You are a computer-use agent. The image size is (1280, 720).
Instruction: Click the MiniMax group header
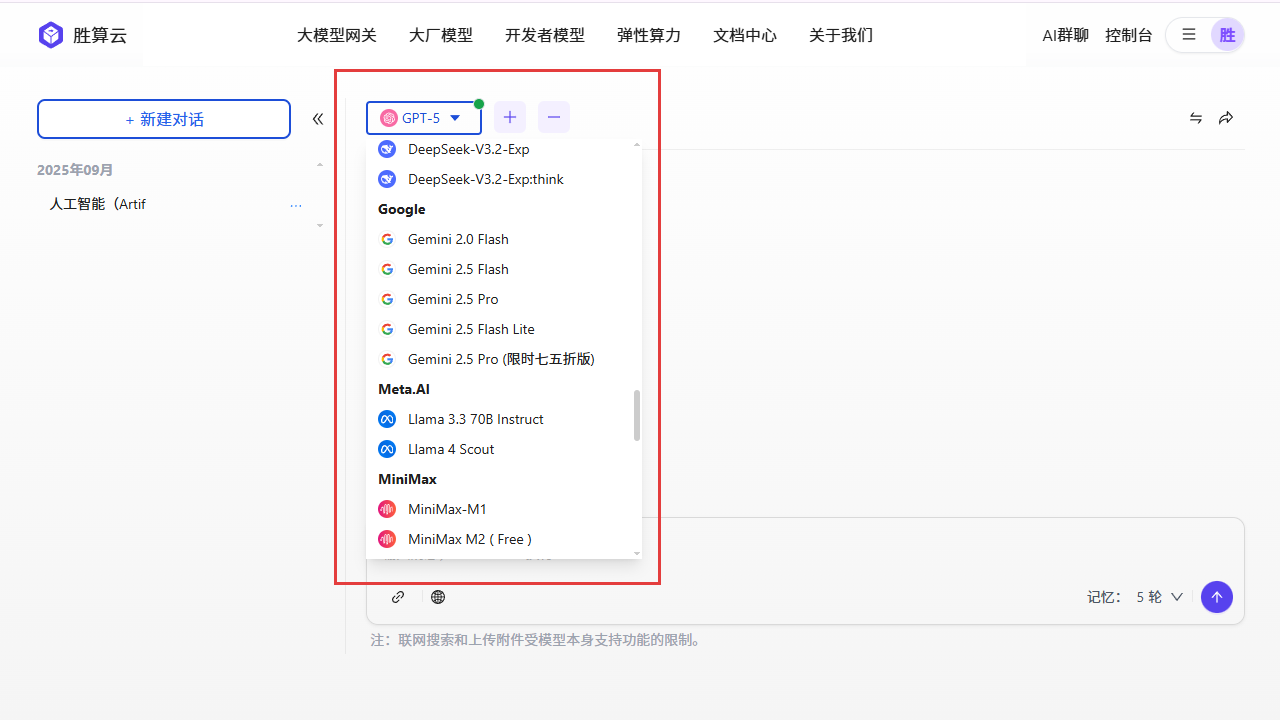coord(408,479)
